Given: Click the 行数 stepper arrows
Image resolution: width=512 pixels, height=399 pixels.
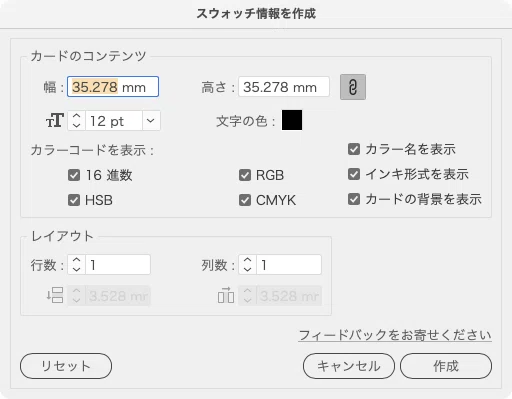Looking at the screenshot, I should click(x=76, y=265).
